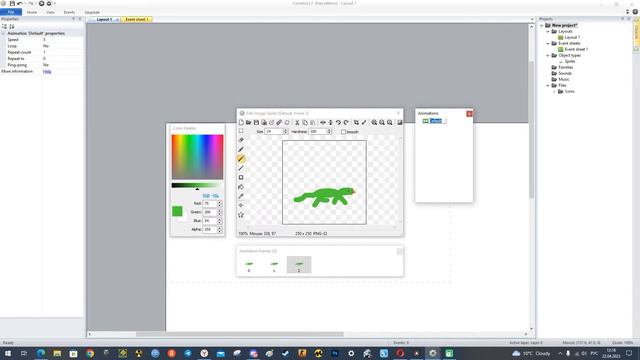Switch to the Event sheet 1 tab
640x360 pixels.
point(137,19)
